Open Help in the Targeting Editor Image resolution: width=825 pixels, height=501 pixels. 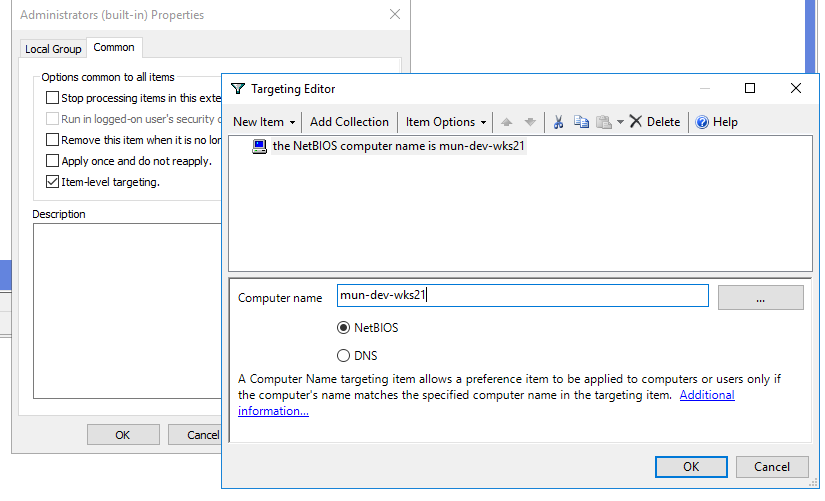pos(717,122)
